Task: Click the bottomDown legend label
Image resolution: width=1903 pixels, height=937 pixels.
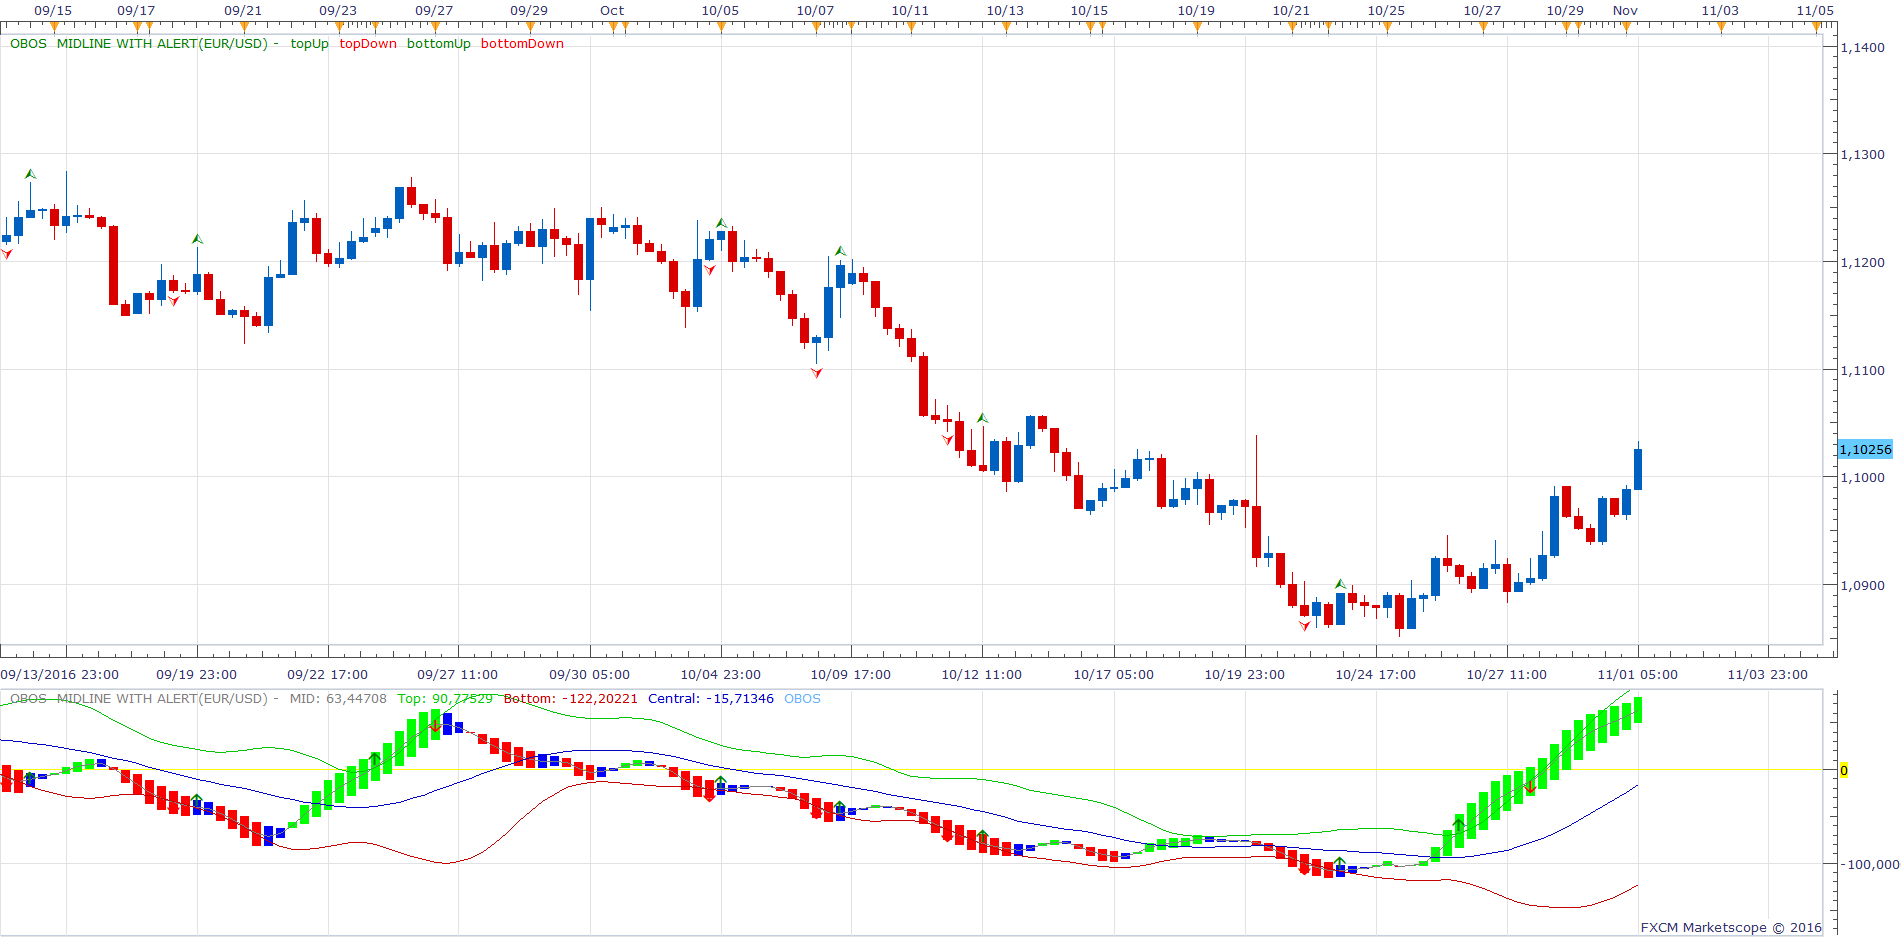Action: [x=522, y=44]
